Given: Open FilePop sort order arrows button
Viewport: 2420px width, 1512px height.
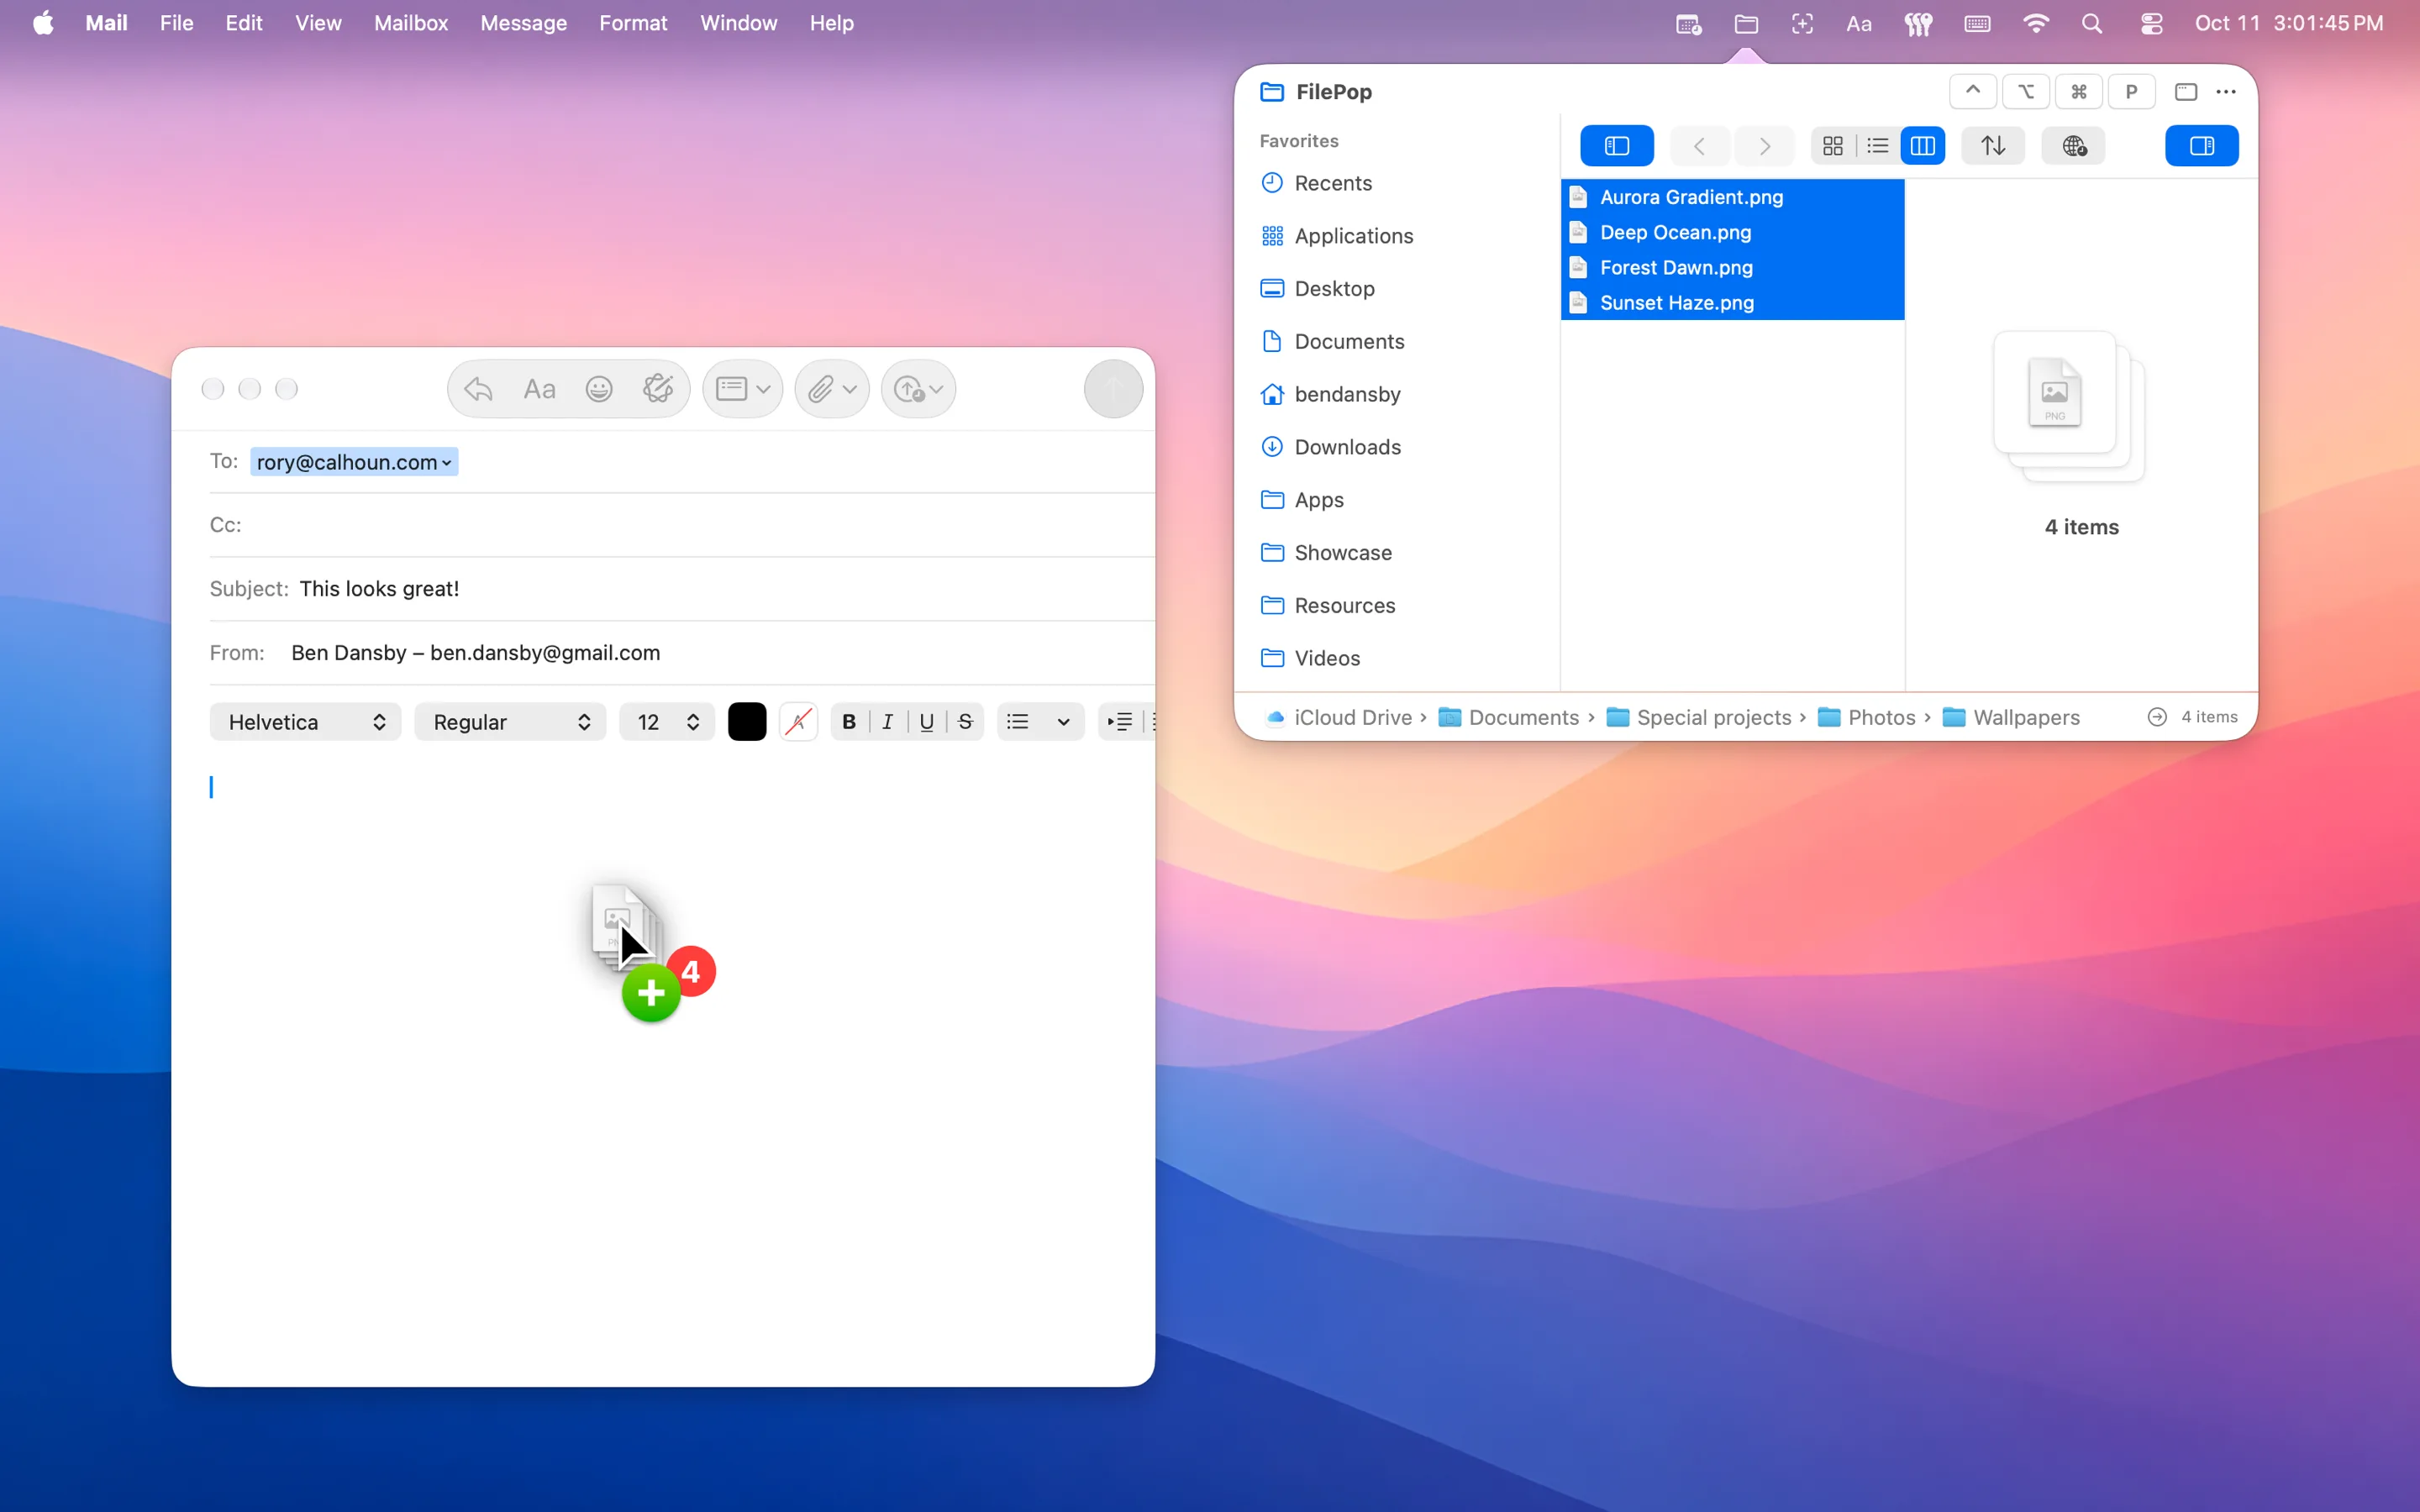Looking at the screenshot, I should [1992, 146].
